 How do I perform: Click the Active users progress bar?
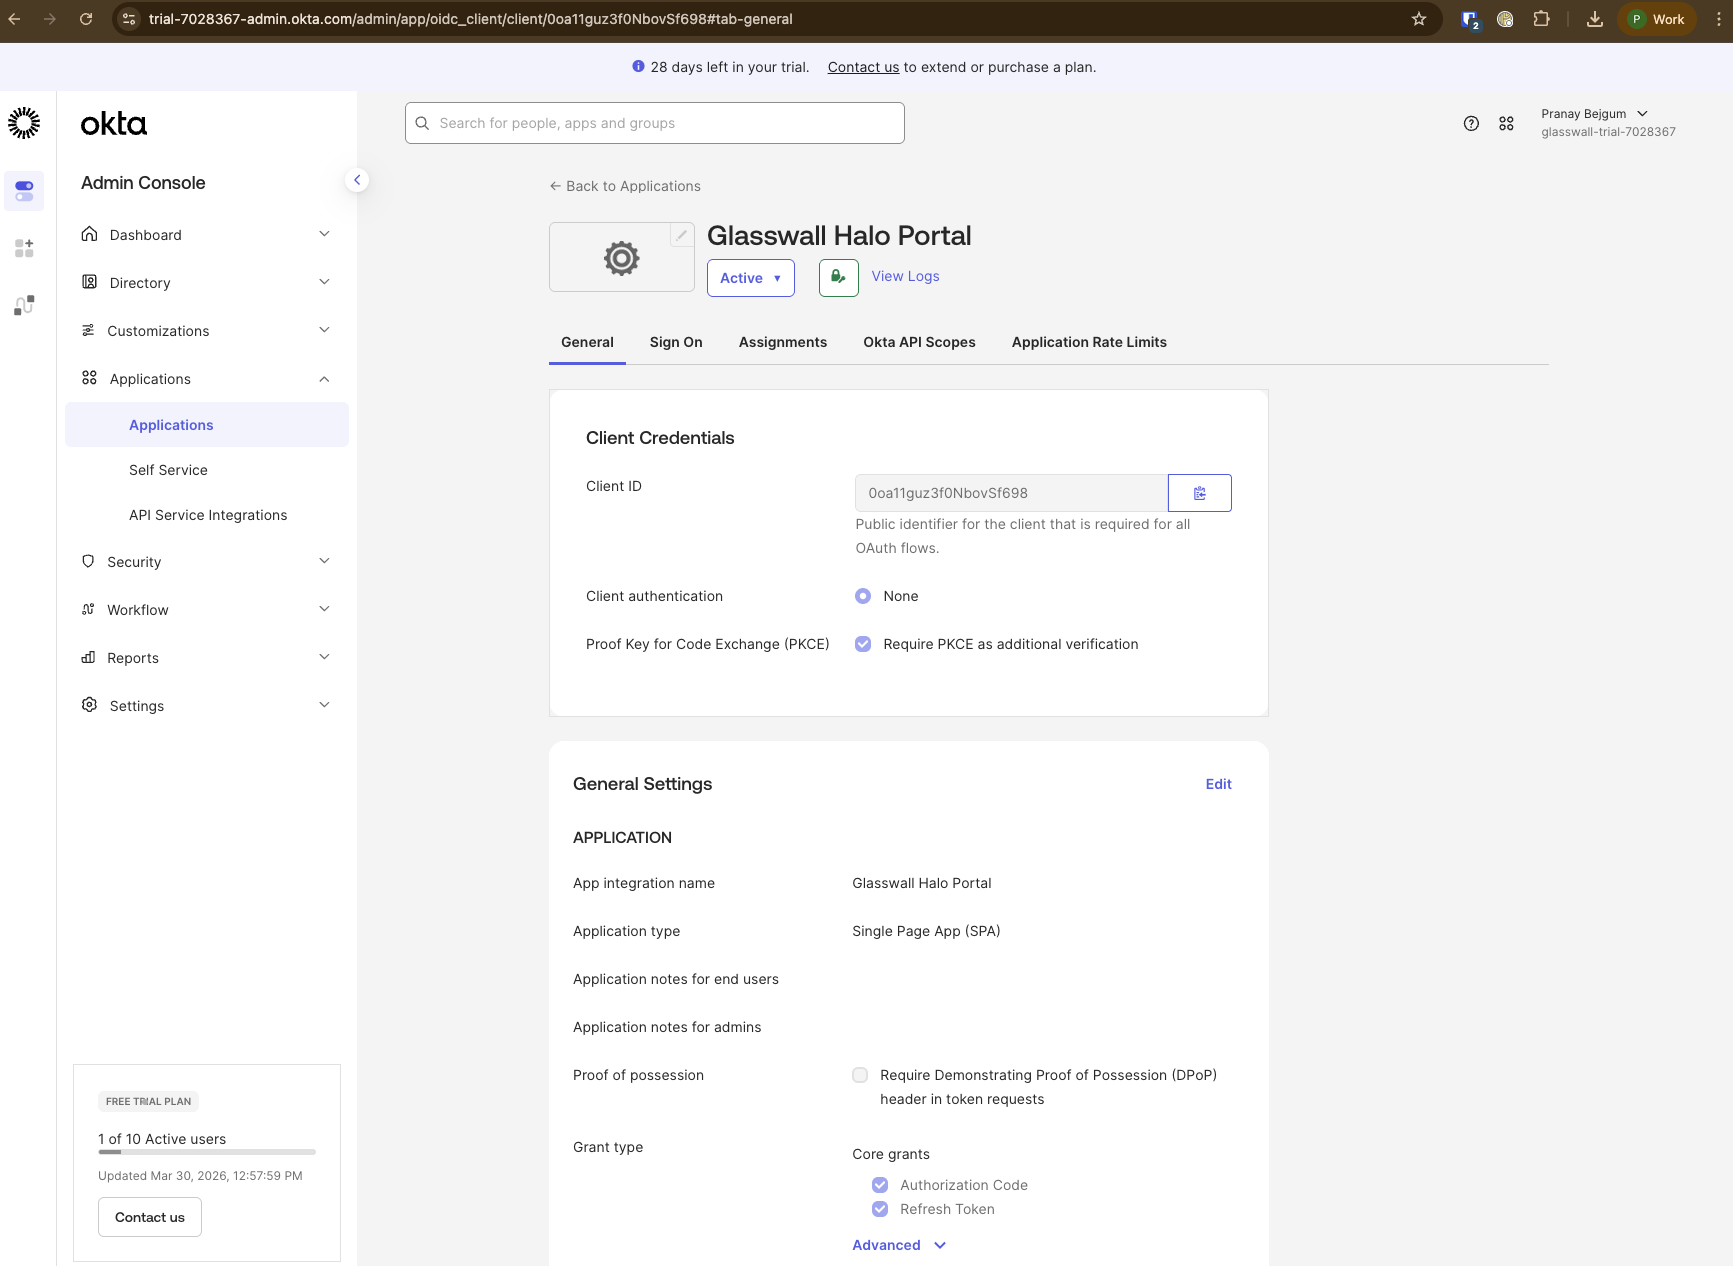[207, 1152]
